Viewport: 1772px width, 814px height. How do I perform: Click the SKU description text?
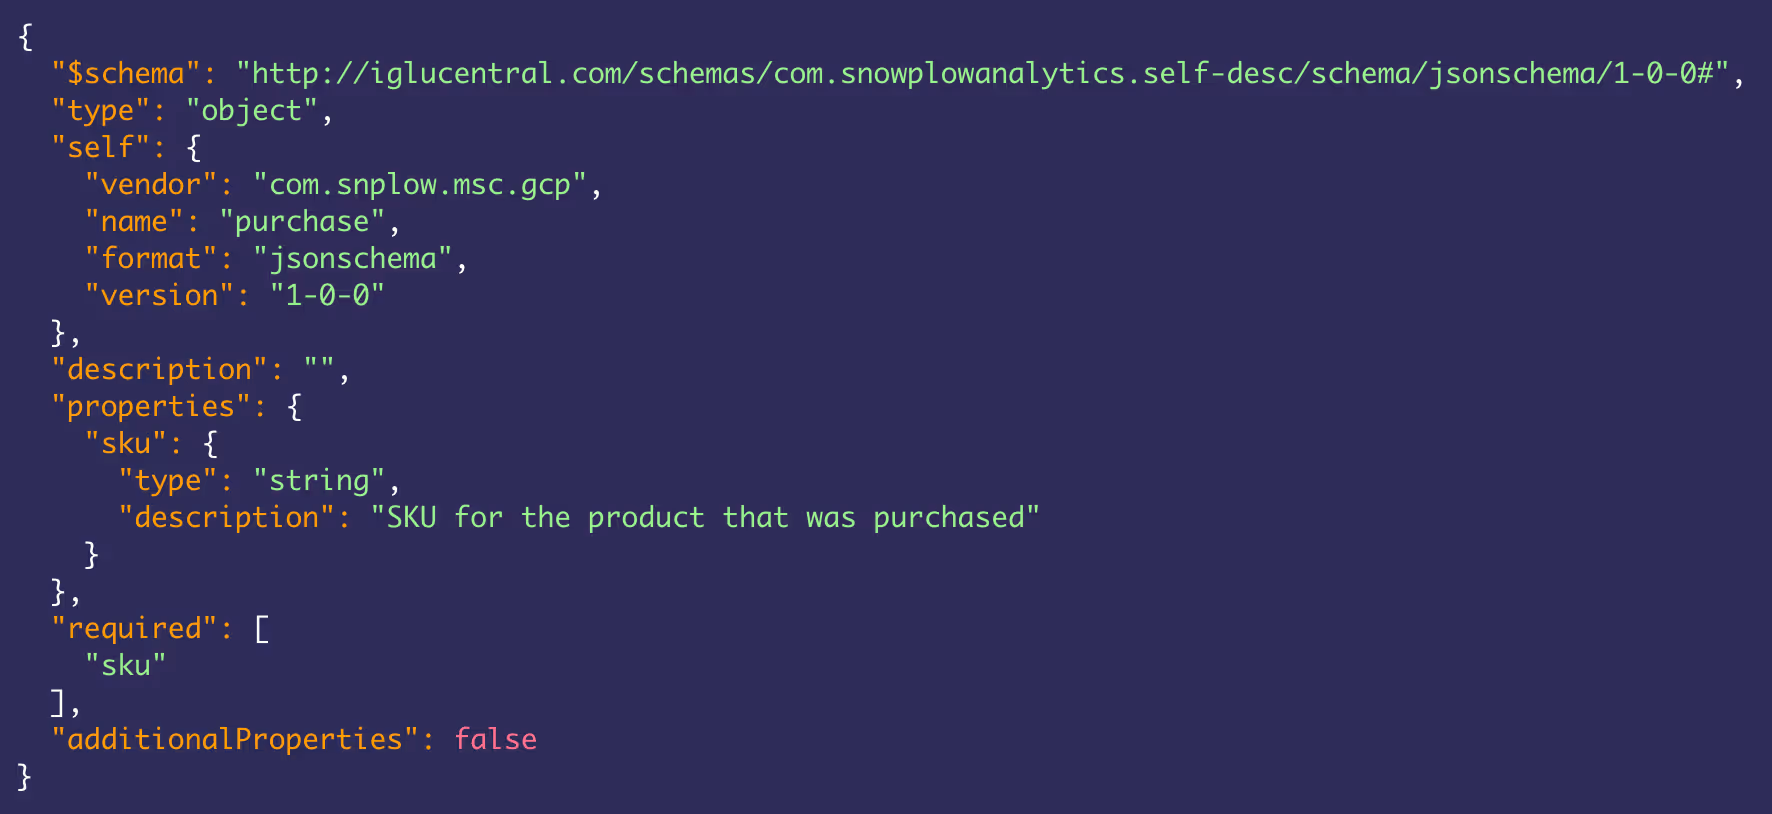pos(705,518)
